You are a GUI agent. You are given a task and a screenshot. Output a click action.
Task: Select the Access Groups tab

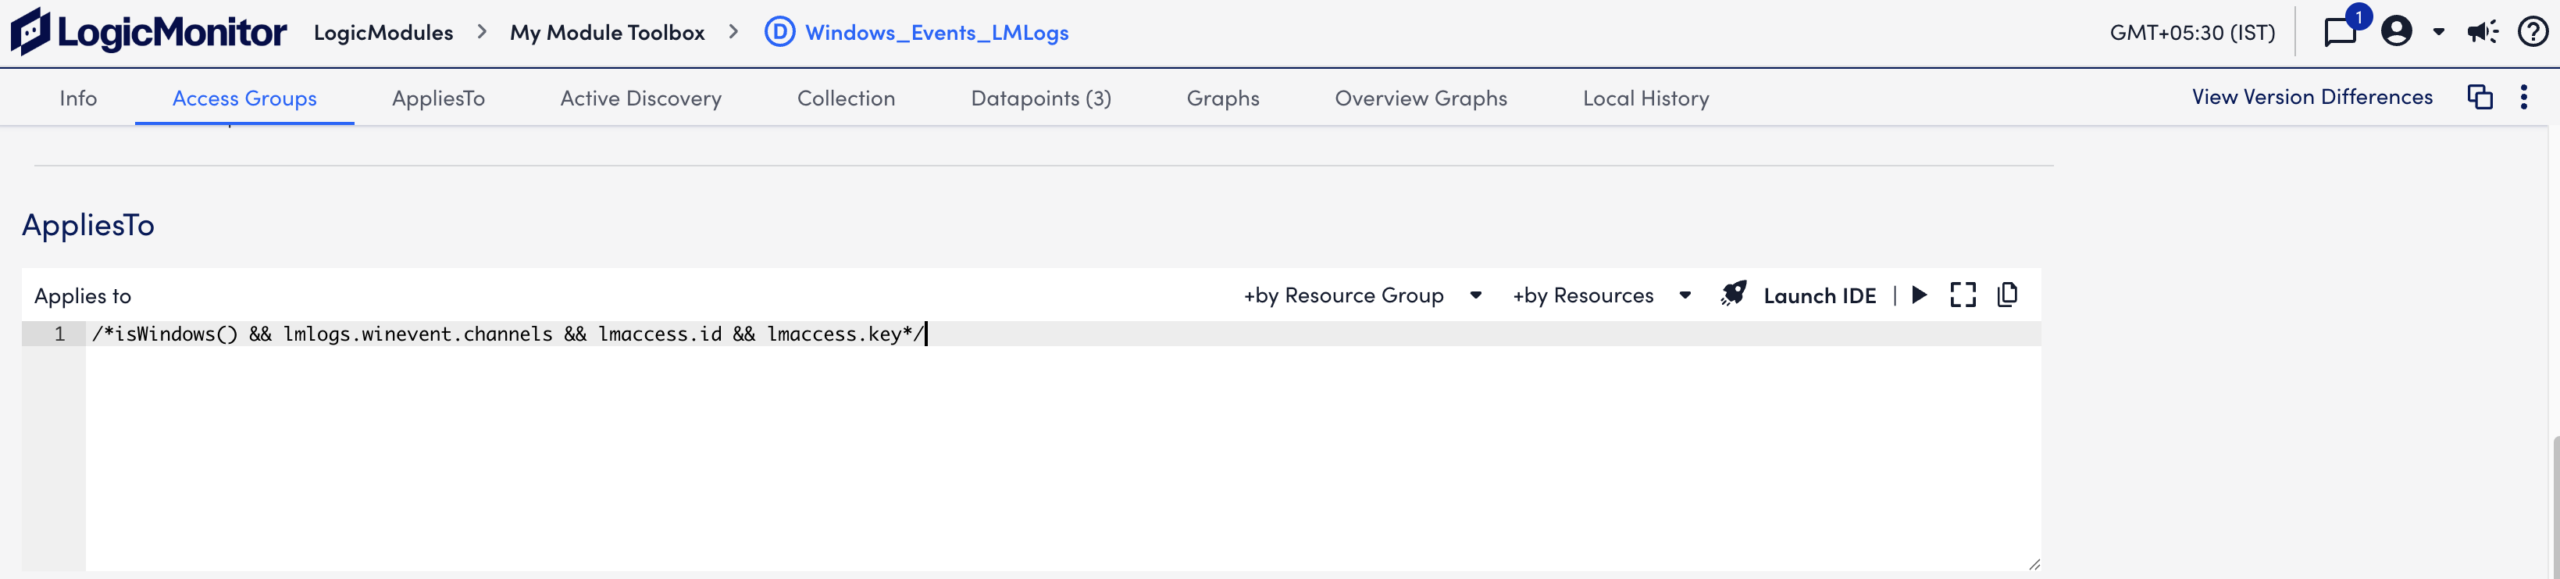click(x=244, y=98)
